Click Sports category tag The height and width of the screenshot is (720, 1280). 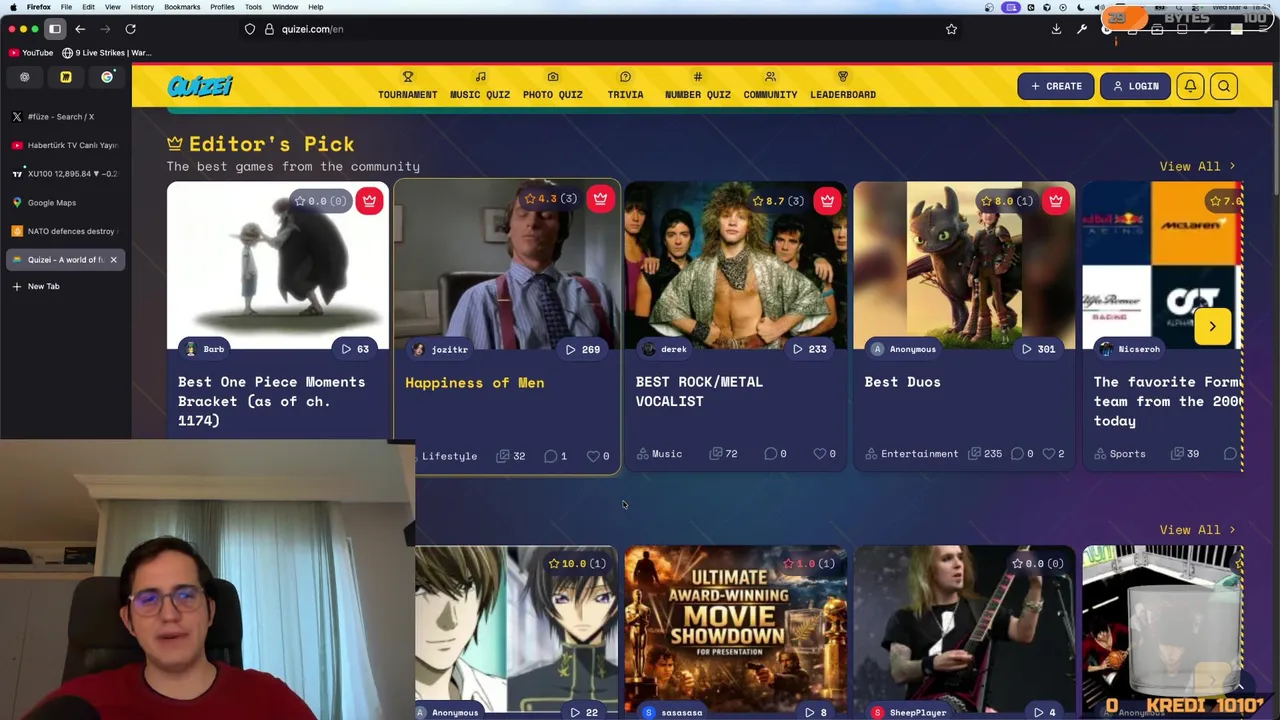tap(1120, 454)
